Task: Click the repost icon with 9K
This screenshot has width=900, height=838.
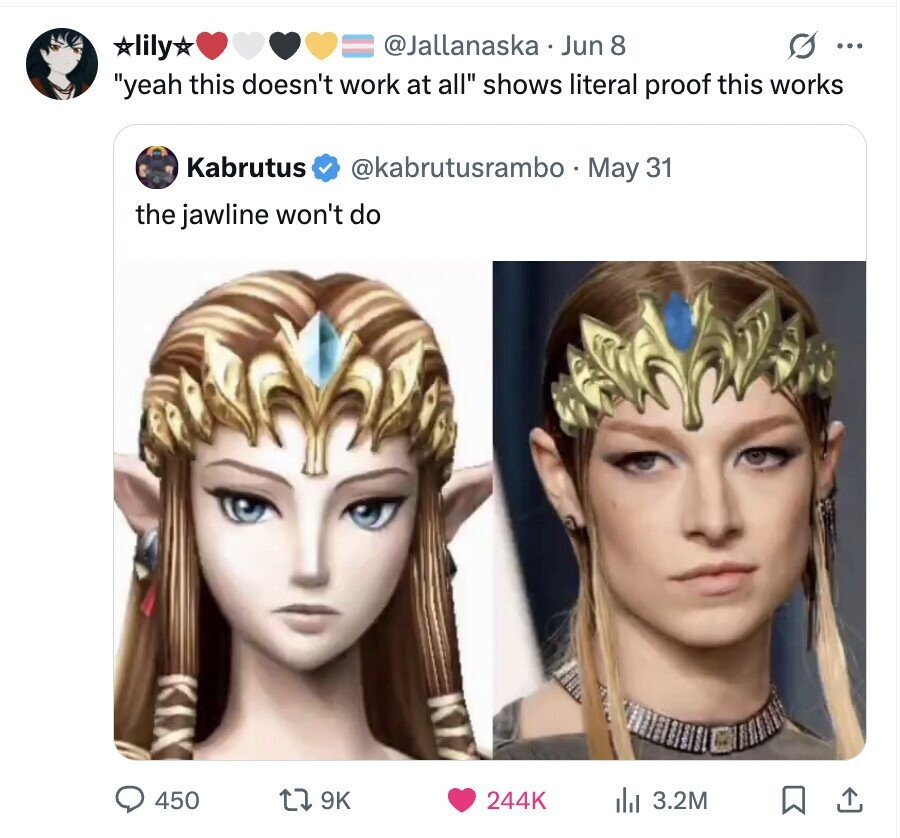Action: click(293, 800)
